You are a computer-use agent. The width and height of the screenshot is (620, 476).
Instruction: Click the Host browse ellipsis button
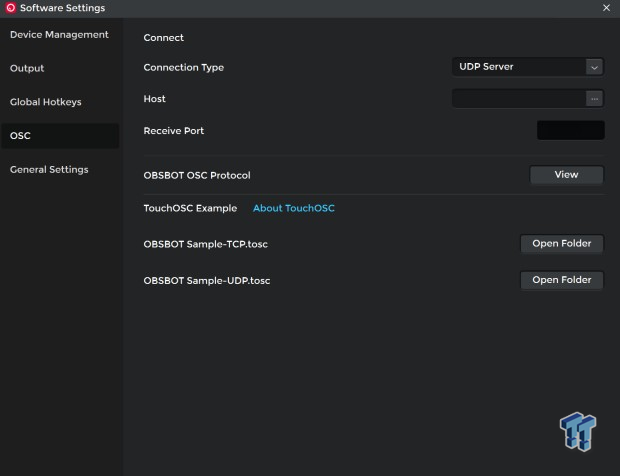tap(594, 99)
